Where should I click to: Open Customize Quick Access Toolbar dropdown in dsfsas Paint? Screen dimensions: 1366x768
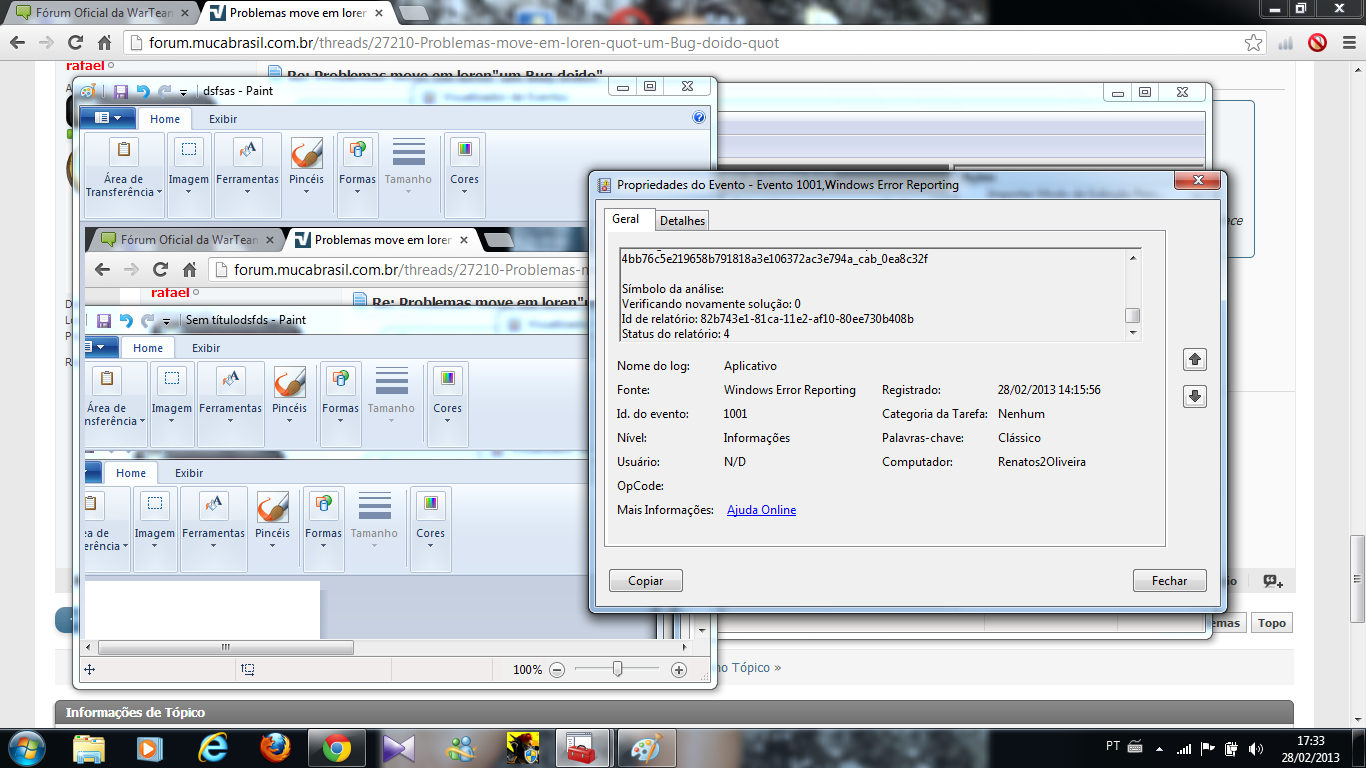point(183,92)
